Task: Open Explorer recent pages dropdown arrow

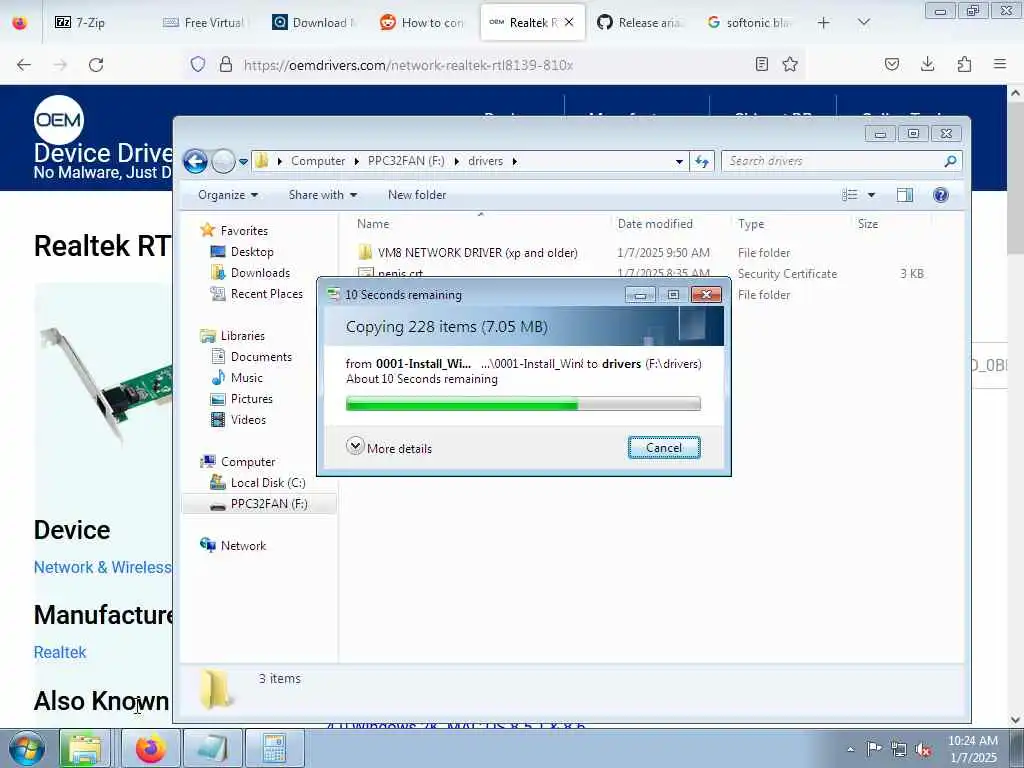Action: coord(243,161)
